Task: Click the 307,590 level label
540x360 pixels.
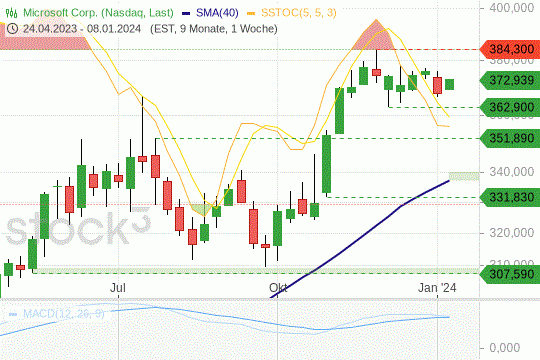Action: tap(510, 274)
